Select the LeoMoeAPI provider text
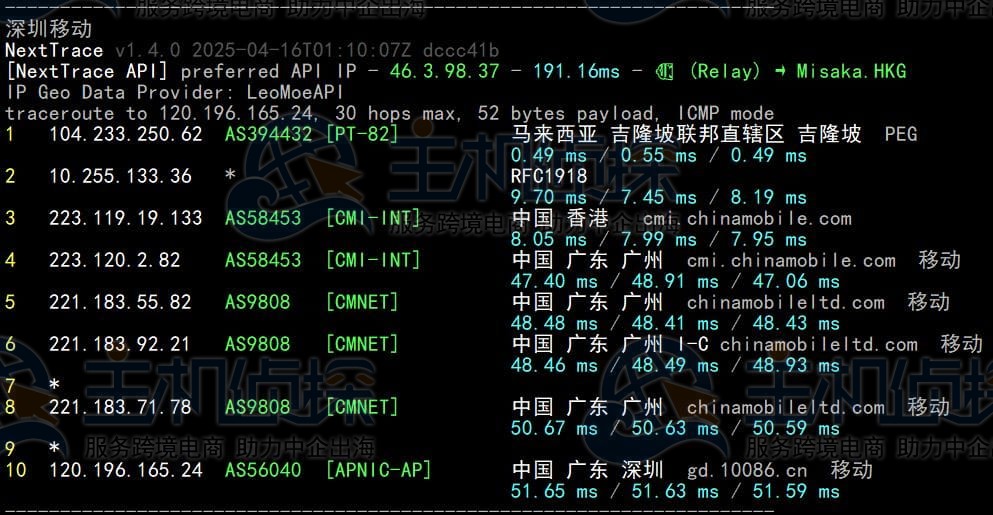 pyautogui.click(x=295, y=92)
